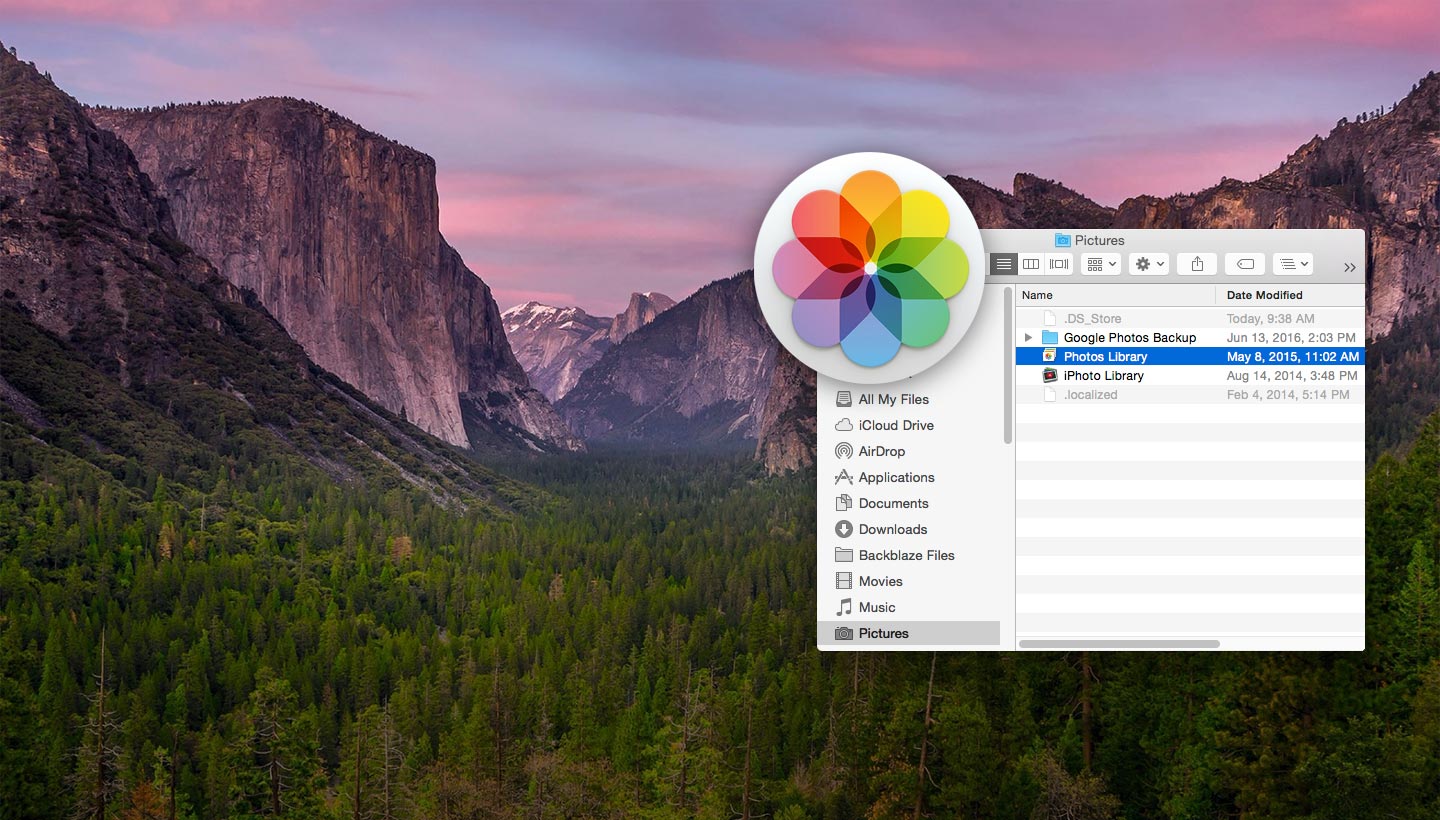1440x820 pixels.
Task: Select Backblaze Files in the sidebar
Action: tap(906, 555)
